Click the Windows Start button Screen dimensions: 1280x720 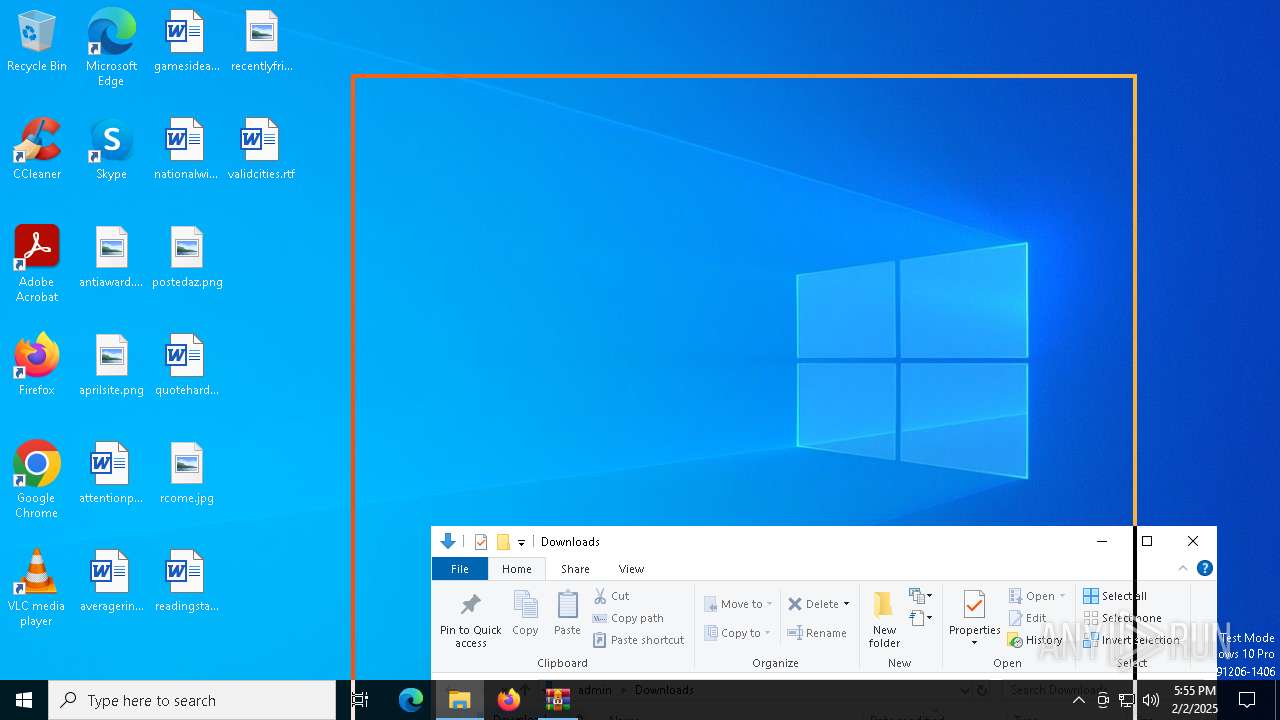(24, 700)
